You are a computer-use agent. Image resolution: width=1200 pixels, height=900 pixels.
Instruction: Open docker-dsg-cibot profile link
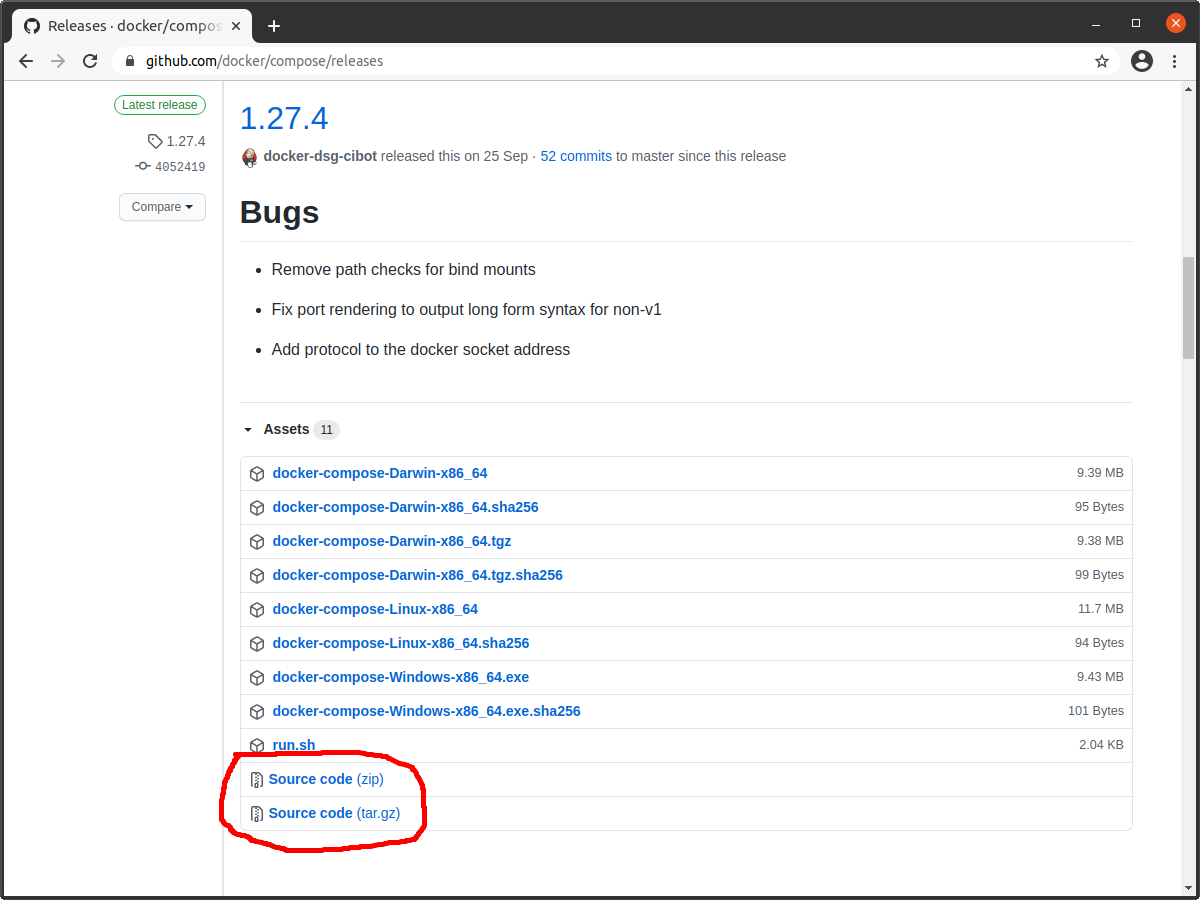click(320, 156)
